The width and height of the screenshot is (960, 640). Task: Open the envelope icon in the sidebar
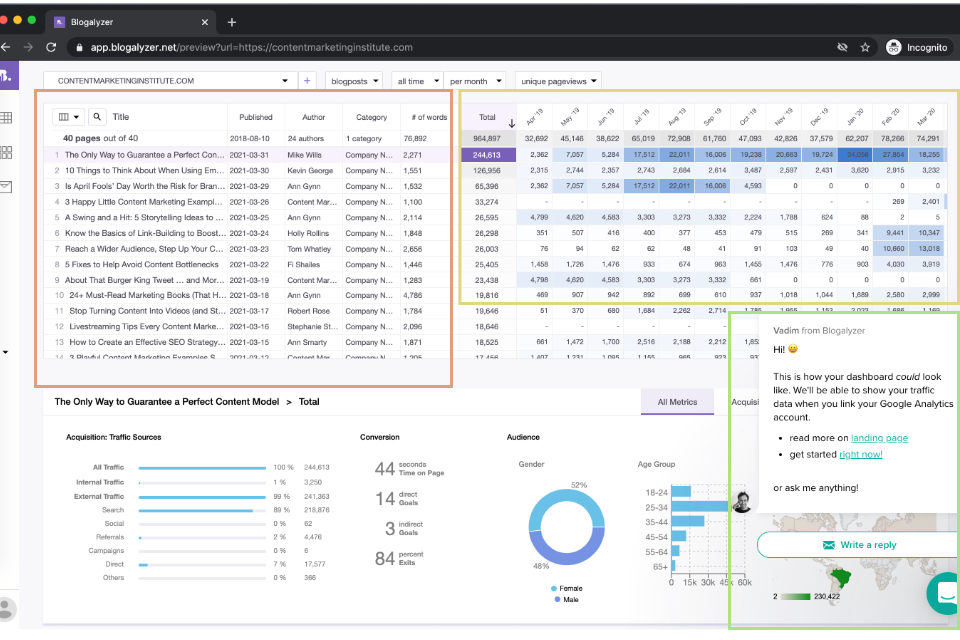[x=6, y=186]
